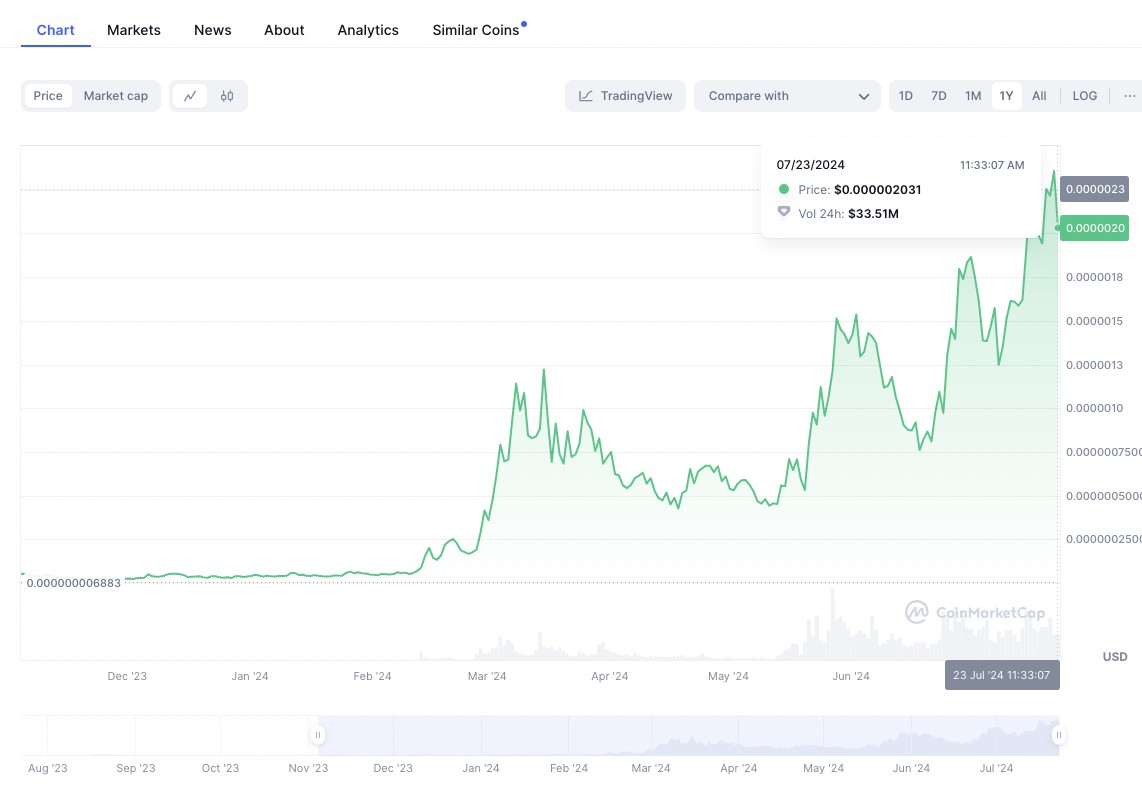The height and width of the screenshot is (800, 1142).
Task: Click the USD currency label
Action: point(1114,657)
